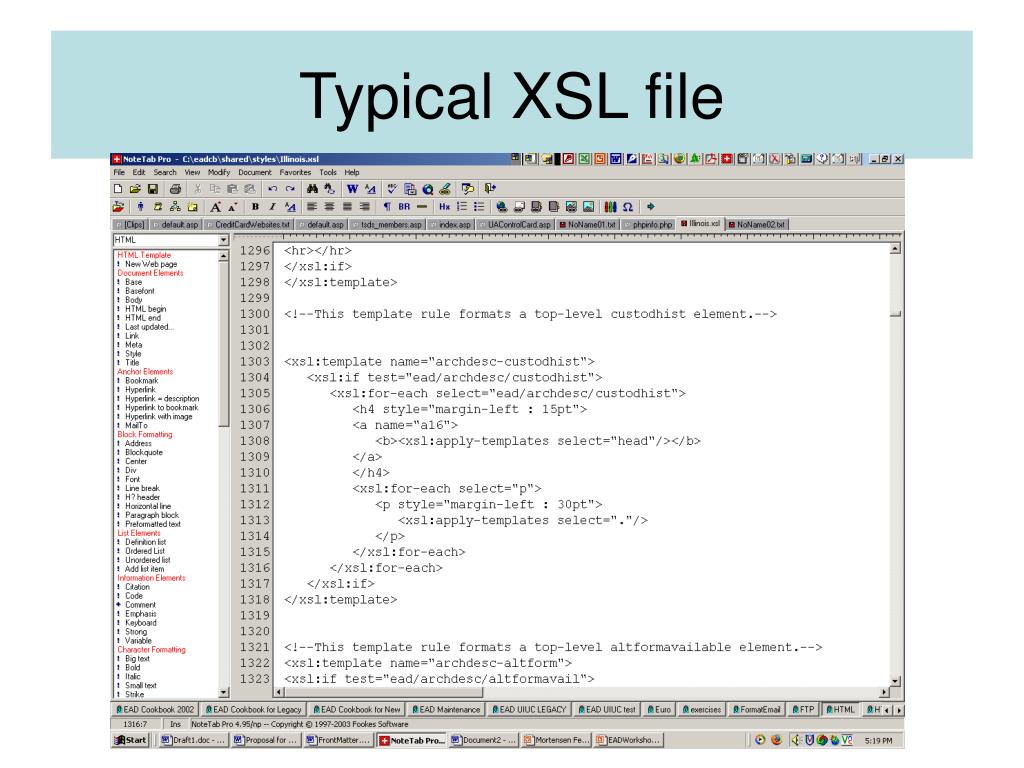The width and height of the screenshot is (1024, 768).
Task: Click the Open file folder icon
Action: pyautogui.click(x=135, y=189)
